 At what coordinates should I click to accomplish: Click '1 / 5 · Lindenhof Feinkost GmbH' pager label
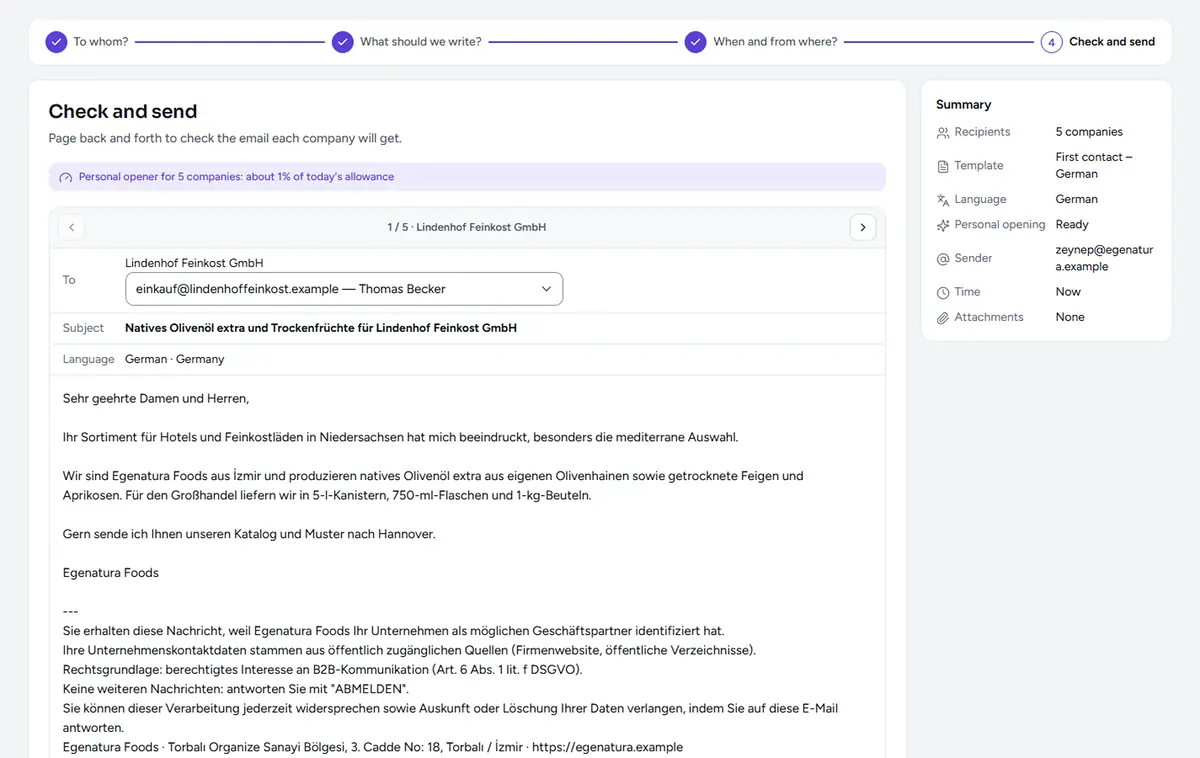click(467, 227)
